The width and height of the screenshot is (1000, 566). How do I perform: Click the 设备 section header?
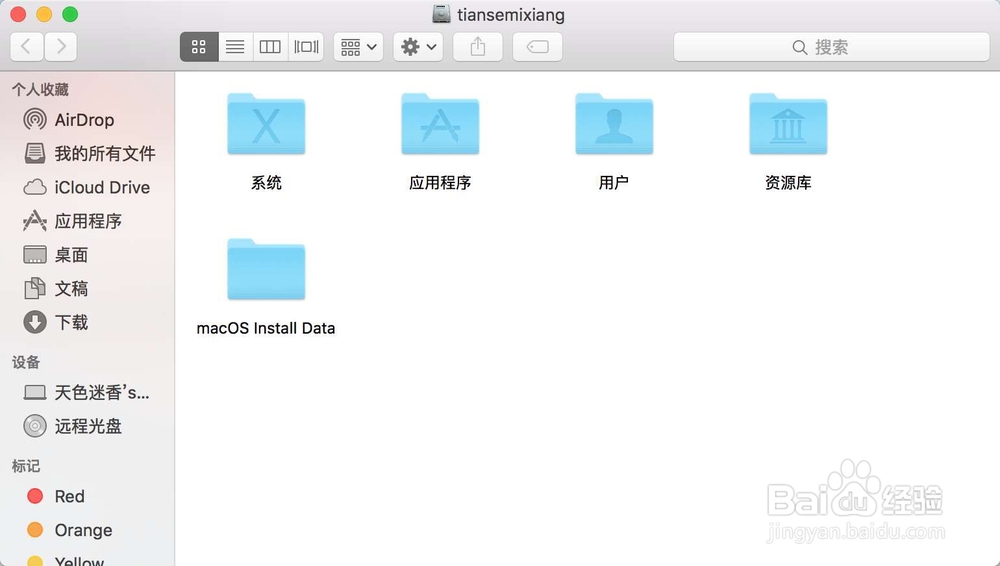(x=26, y=362)
